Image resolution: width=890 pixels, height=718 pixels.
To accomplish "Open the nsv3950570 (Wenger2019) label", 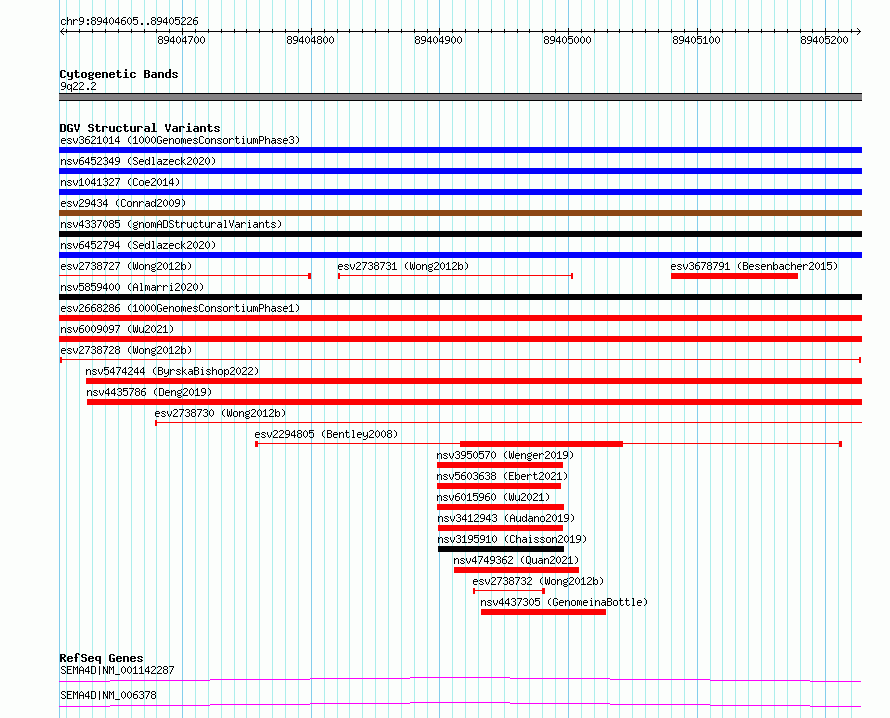I will click(x=505, y=455).
